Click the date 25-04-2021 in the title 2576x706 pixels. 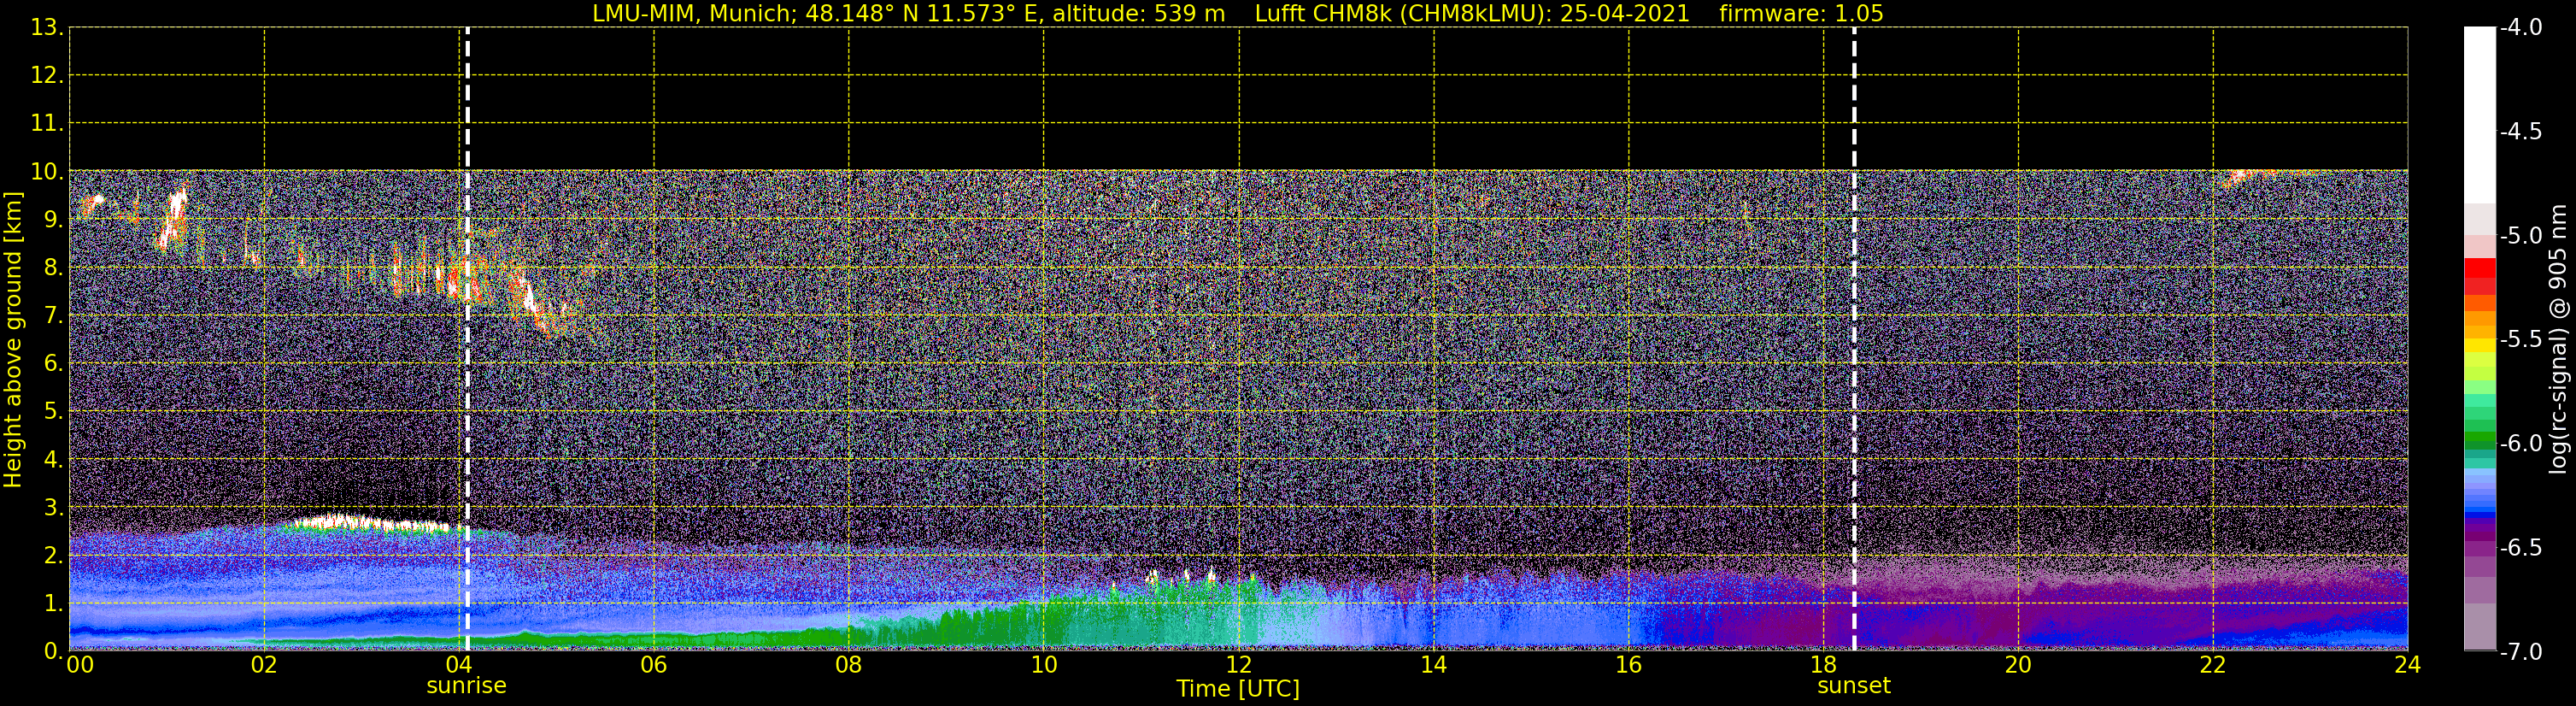(x=1624, y=14)
